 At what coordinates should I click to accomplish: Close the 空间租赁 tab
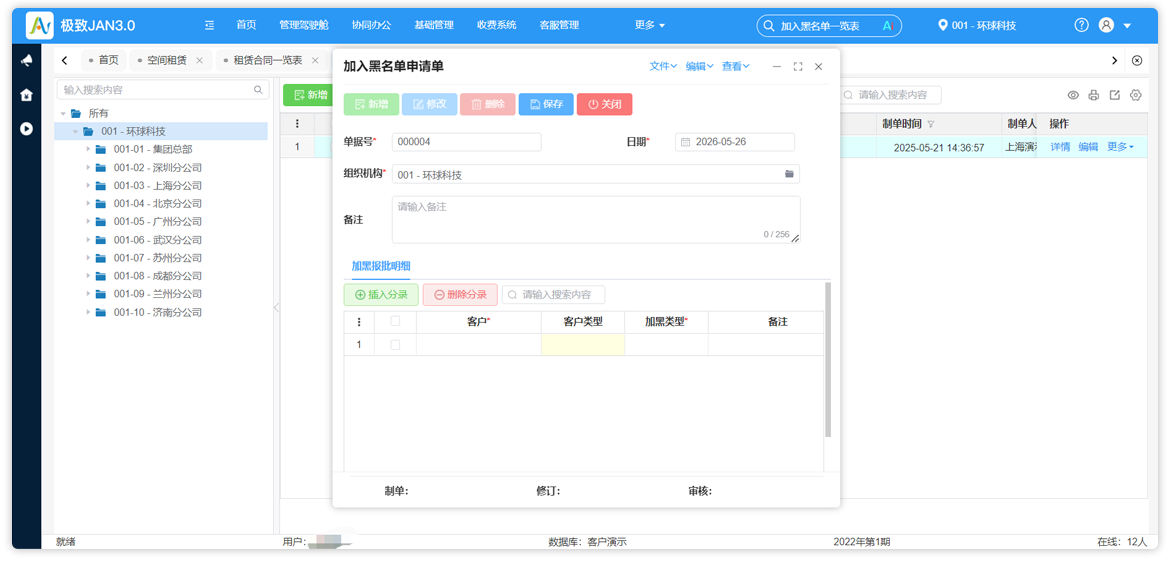pos(199,60)
